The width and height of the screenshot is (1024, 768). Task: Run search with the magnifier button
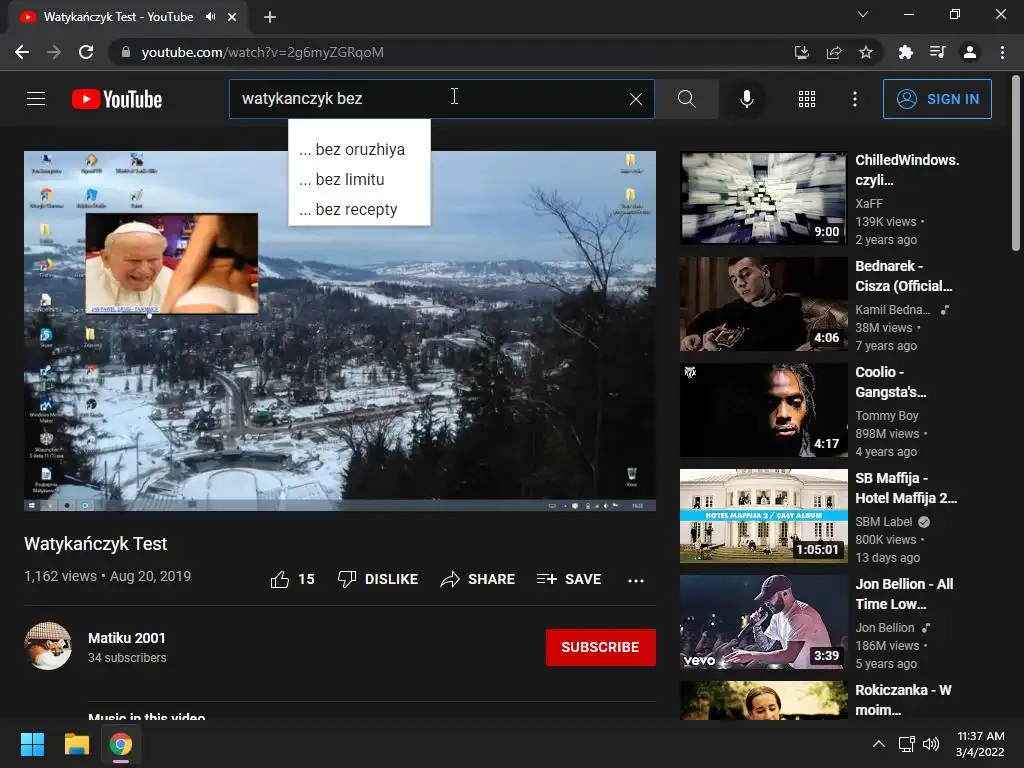[x=686, y=99]
